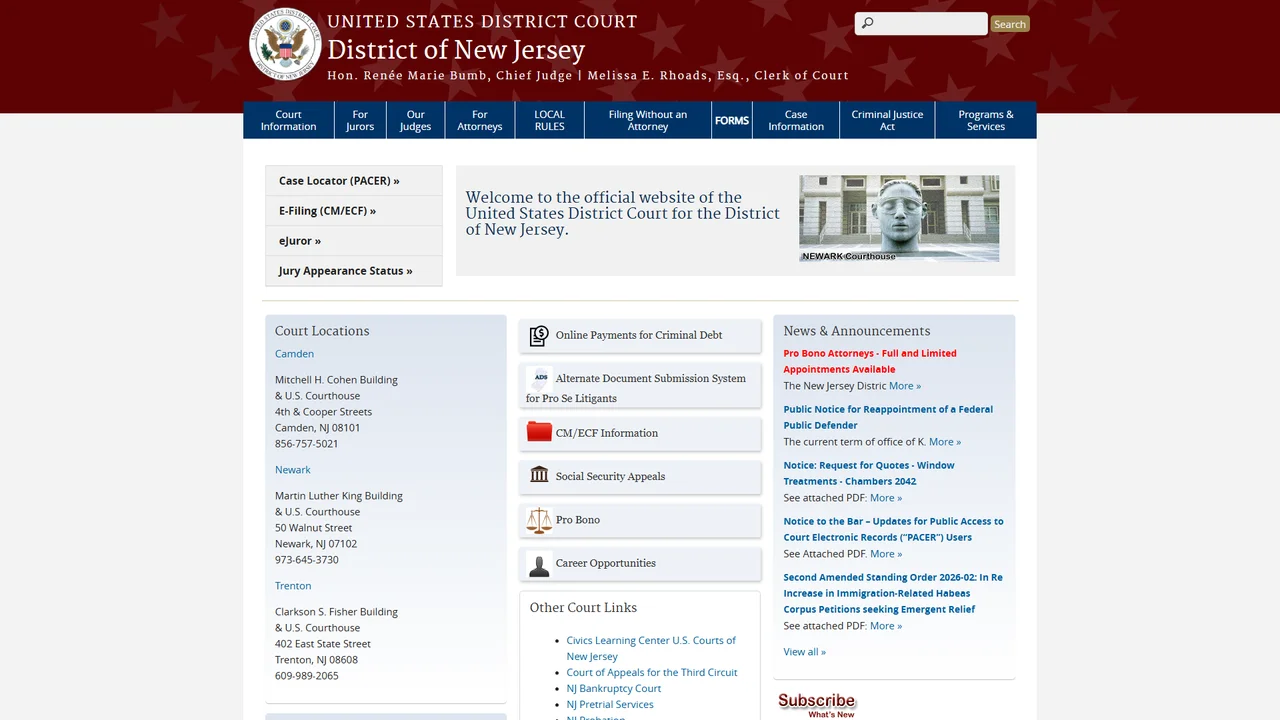Screen dimensions: 1280x720
Task: Open the Programs & Services menu
Action: [x=986, y=120]
